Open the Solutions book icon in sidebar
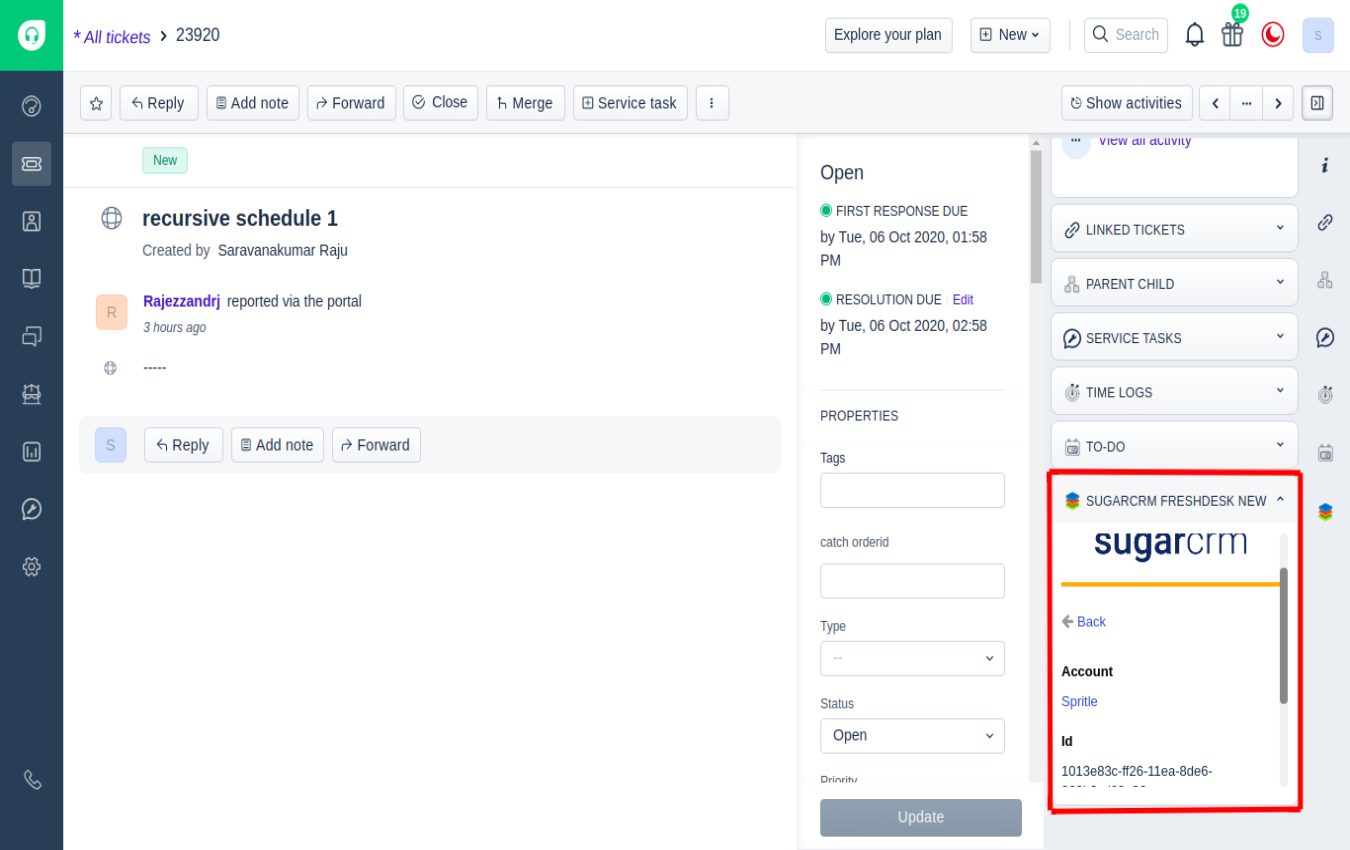This screenshot has width=1350, height=850. [31, 278]
